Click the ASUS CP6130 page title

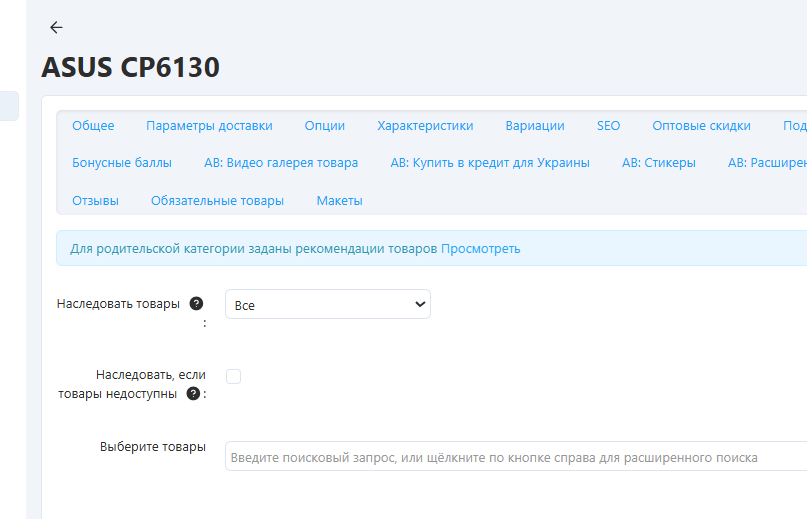coord(131,67)
